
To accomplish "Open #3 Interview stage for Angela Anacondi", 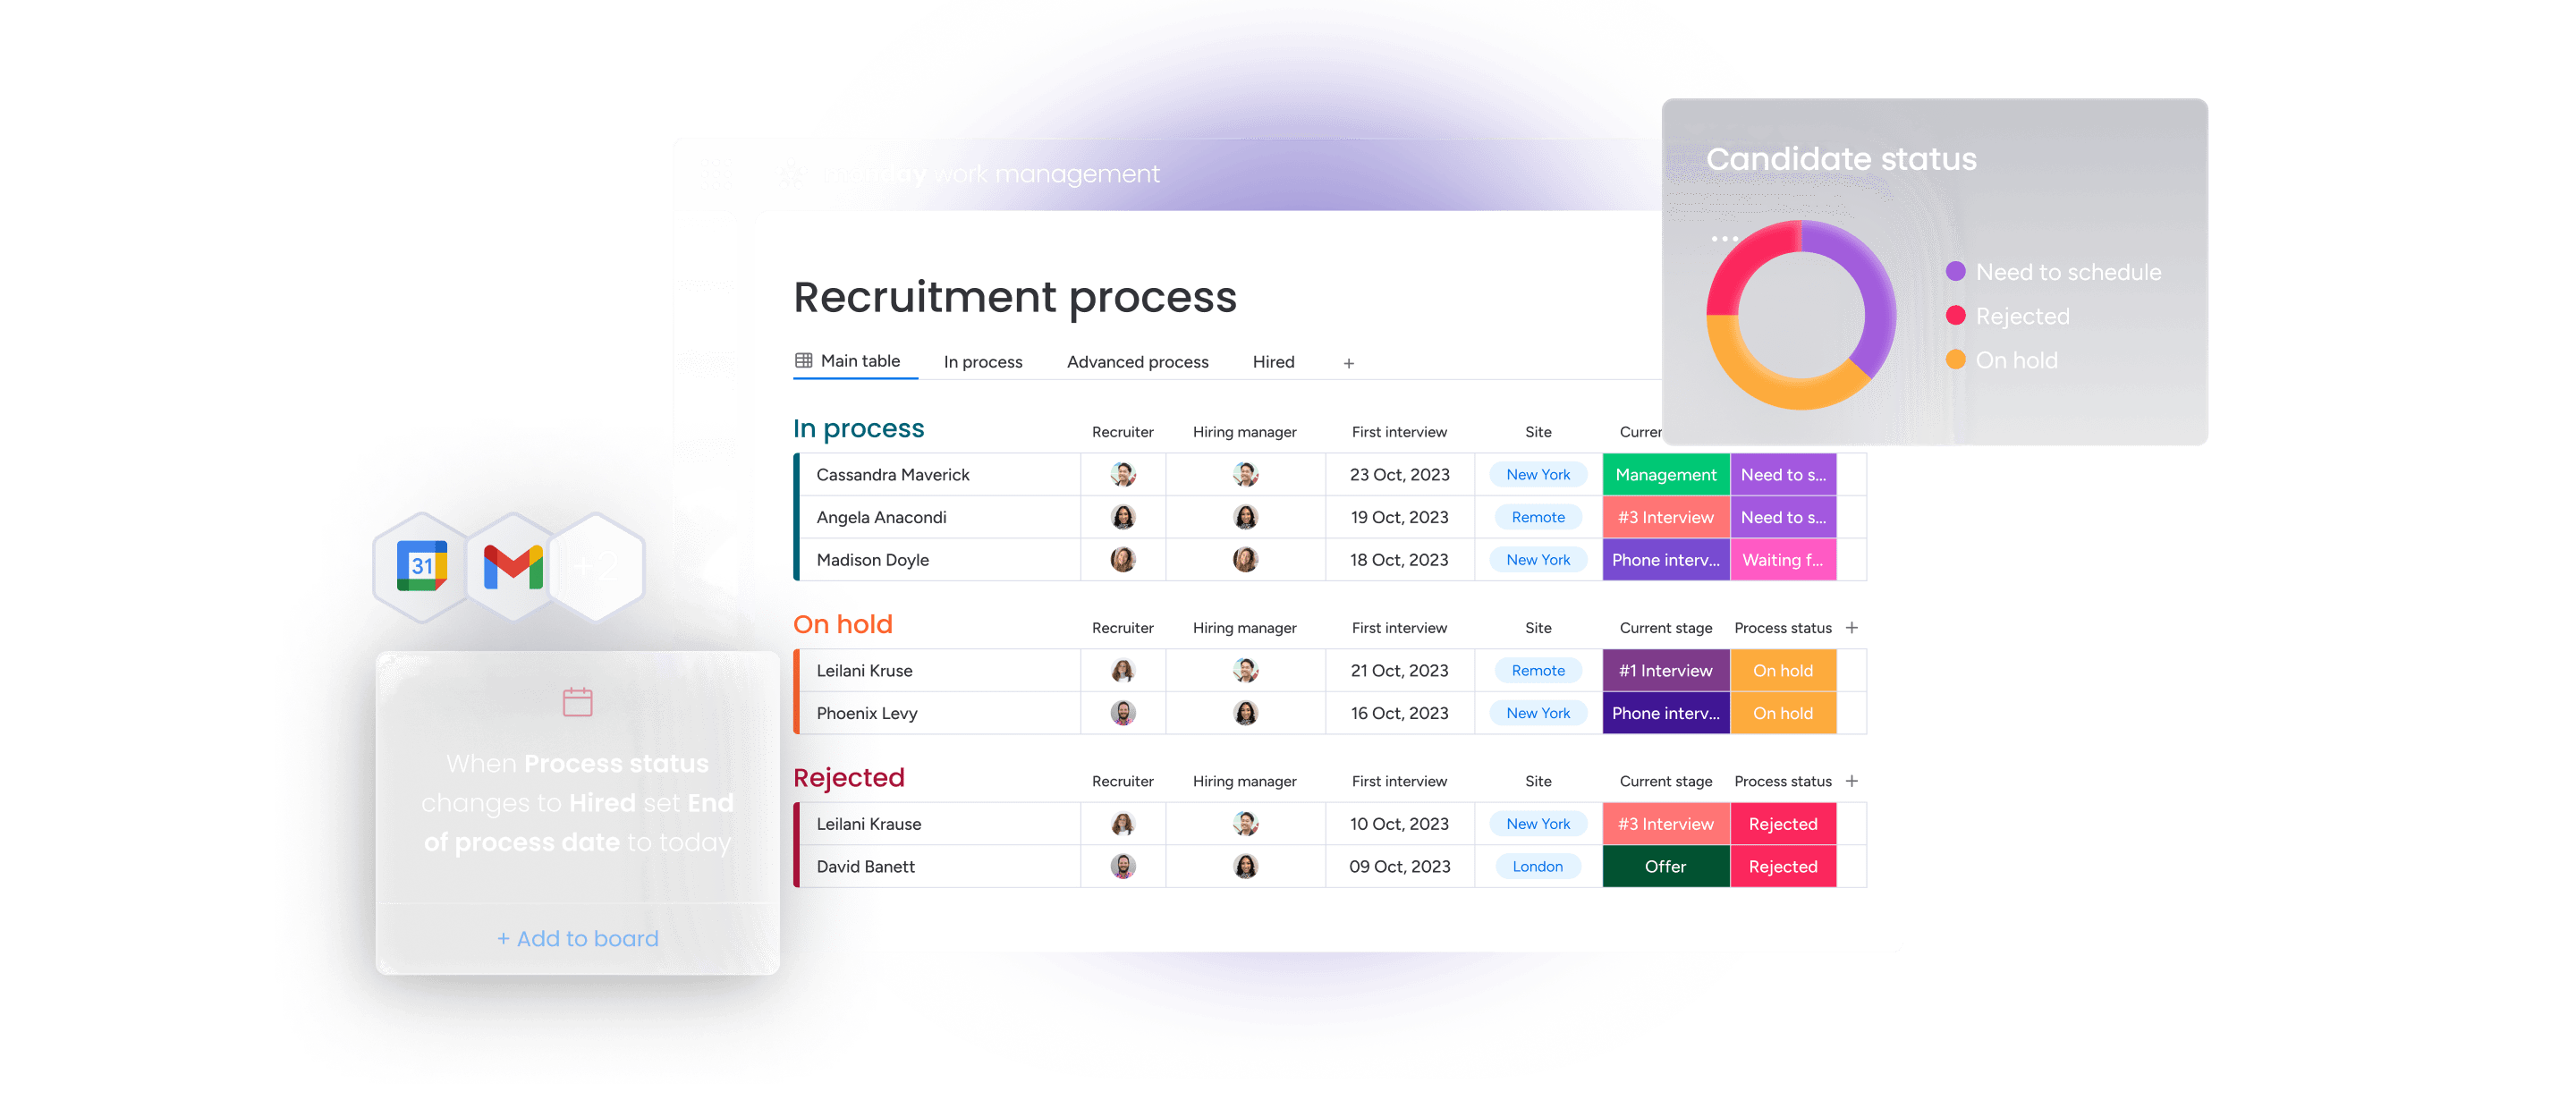I will (x=1666, y=517).
